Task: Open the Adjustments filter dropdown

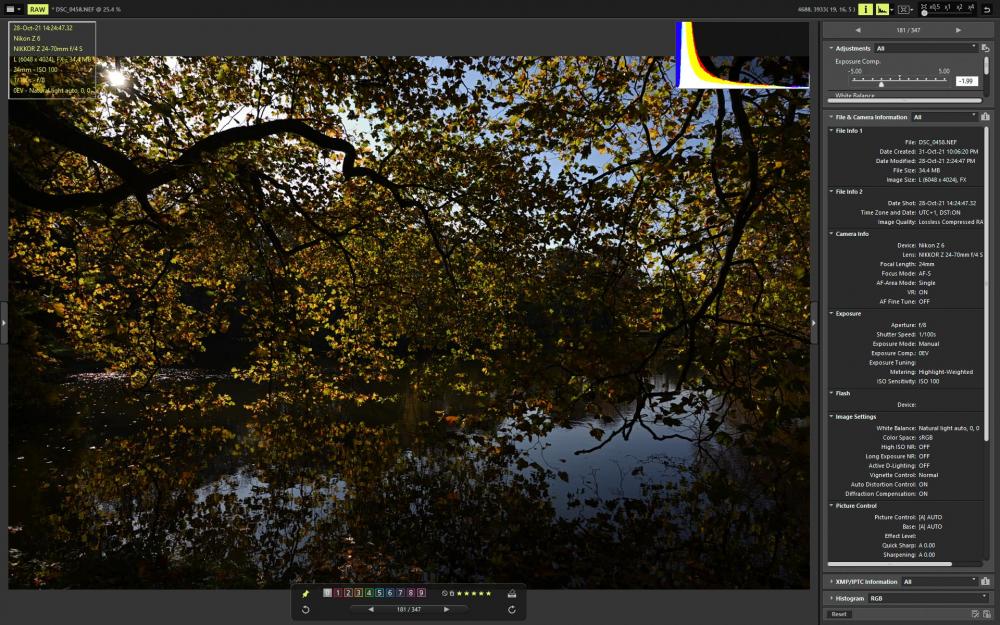Action: (x=926, y=48)
